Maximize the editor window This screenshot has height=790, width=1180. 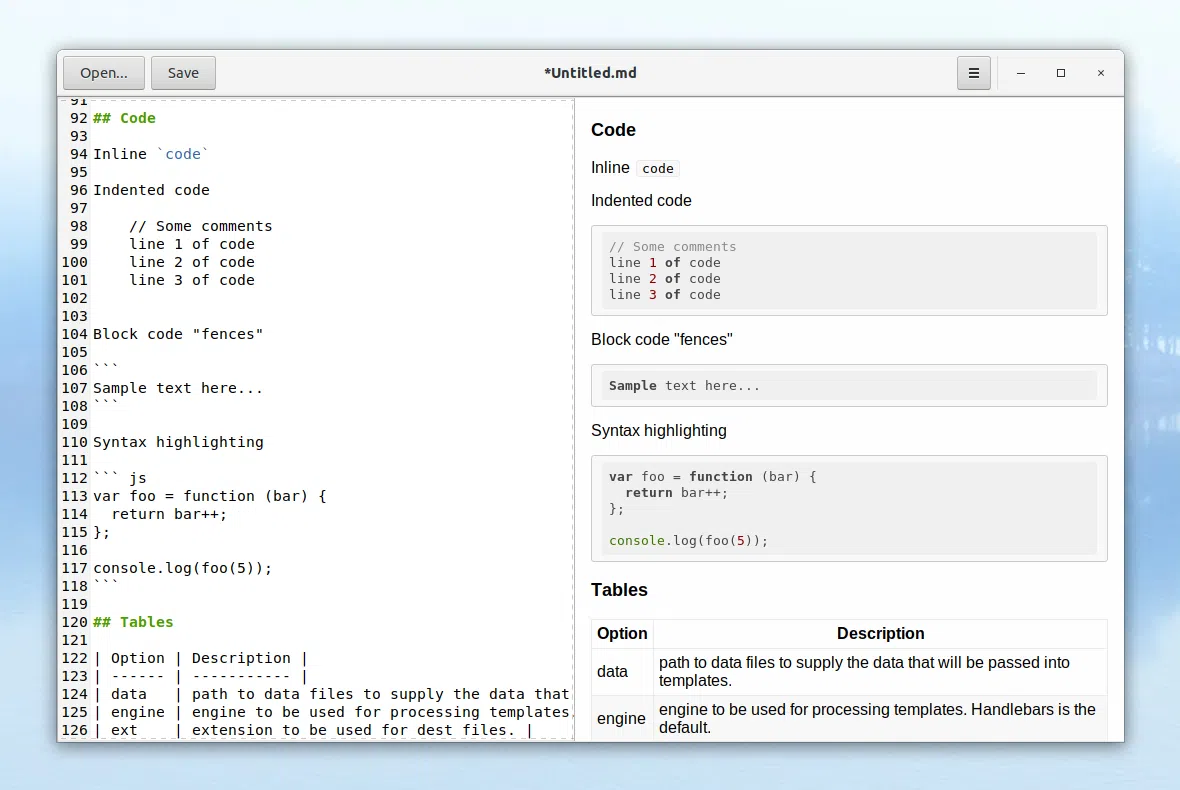(1060, 73)
